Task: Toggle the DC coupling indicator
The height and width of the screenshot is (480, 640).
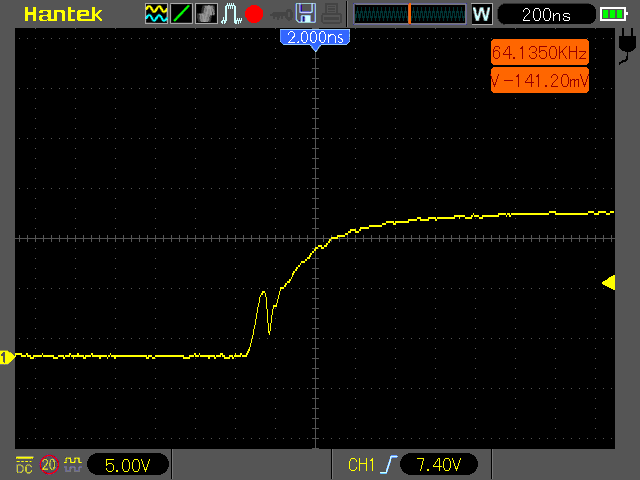Action: pos(24,465)
